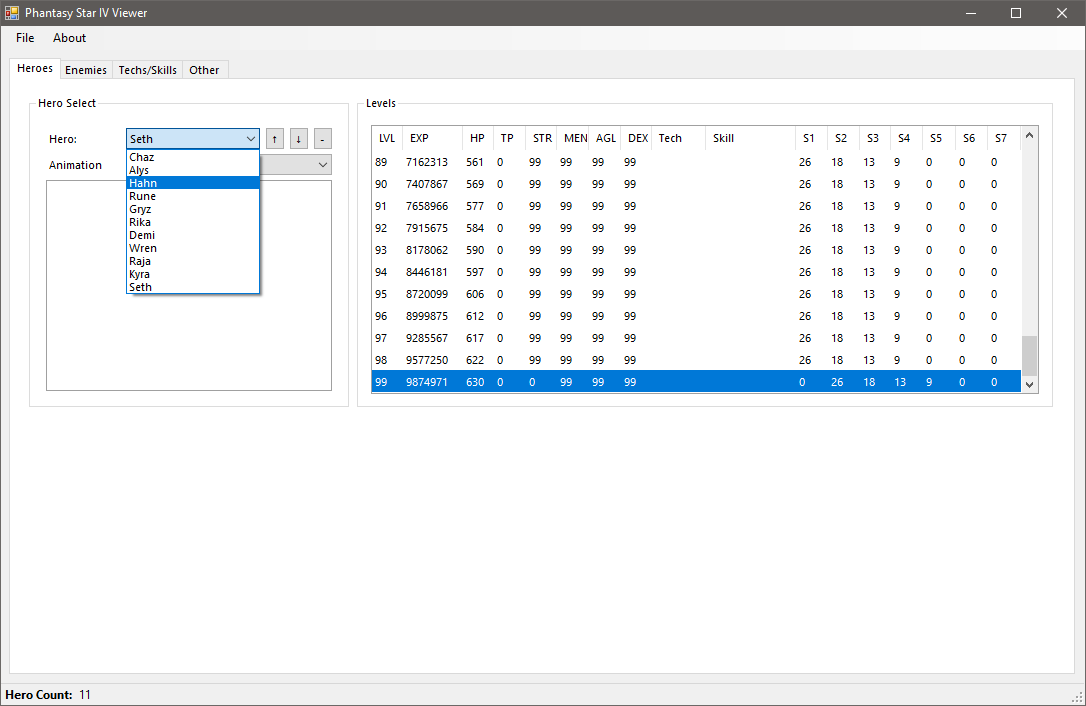The height and width of the screenshot is (706, 1086).
Task: Click EXP value 8446181
Action: coord(427,272)
